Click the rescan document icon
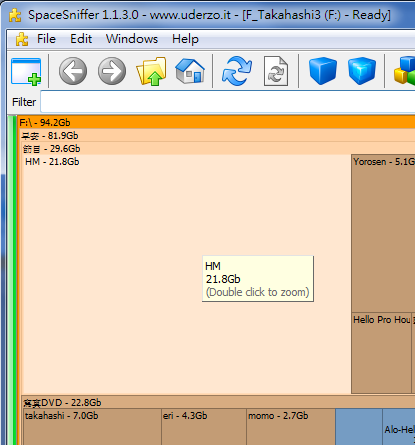Screen dimensions: 415x445 click(276, 71)
